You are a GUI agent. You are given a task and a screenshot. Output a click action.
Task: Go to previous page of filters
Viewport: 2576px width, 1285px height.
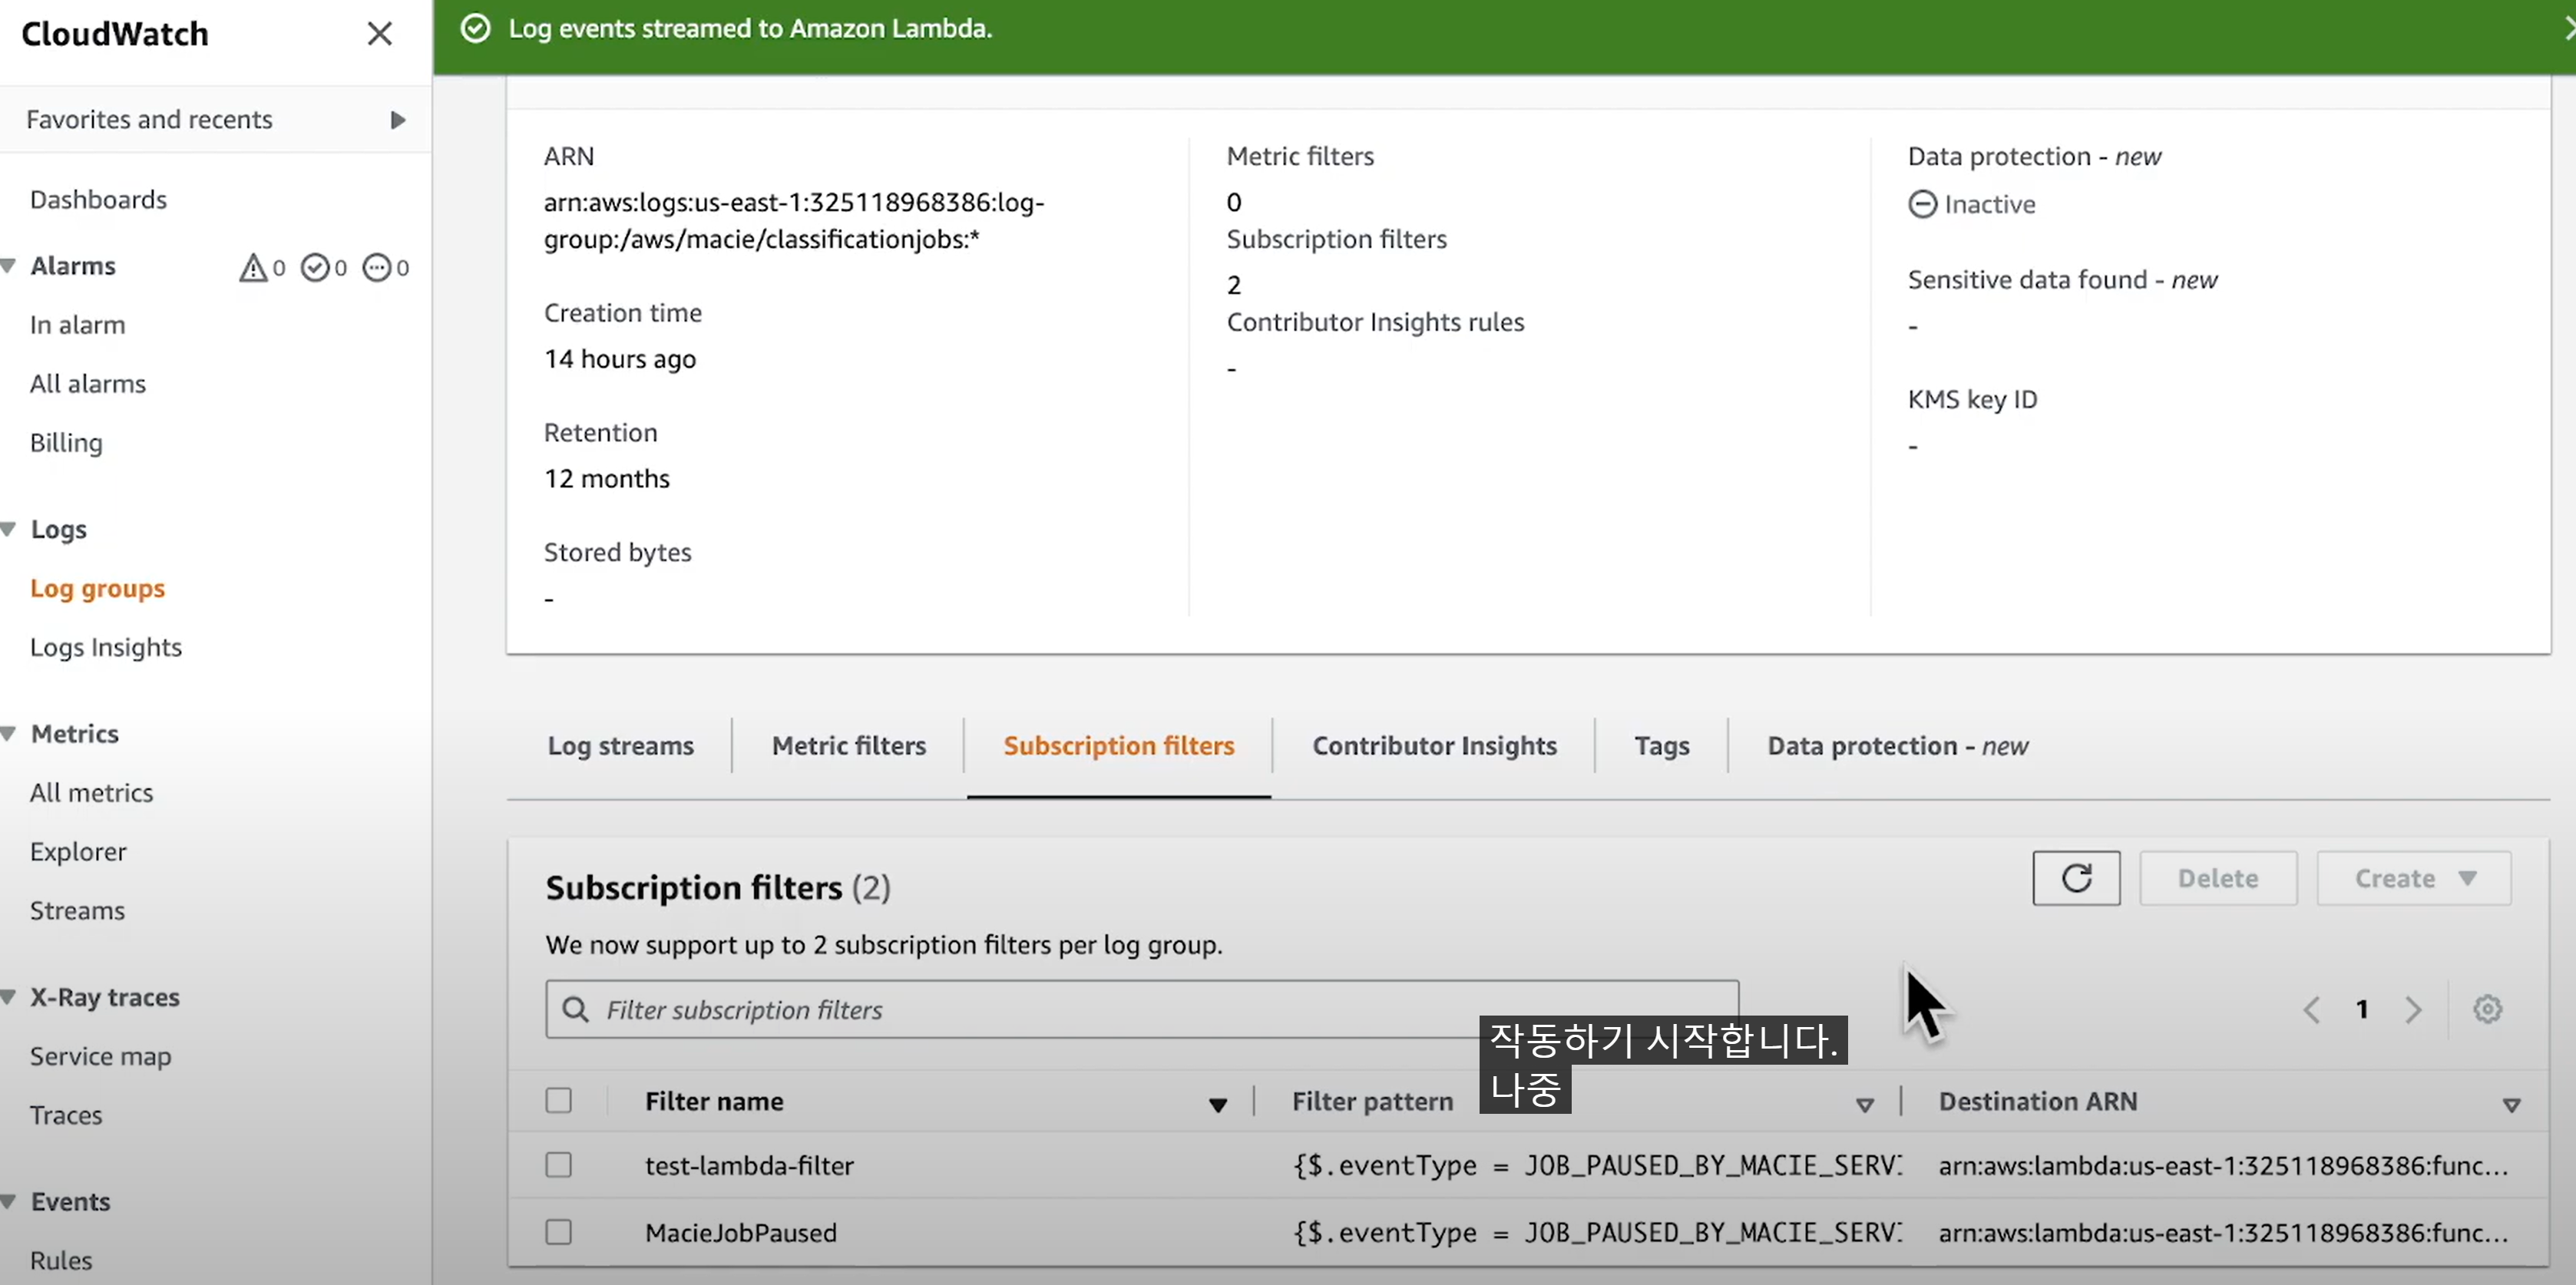(x=2311, y=1009)
